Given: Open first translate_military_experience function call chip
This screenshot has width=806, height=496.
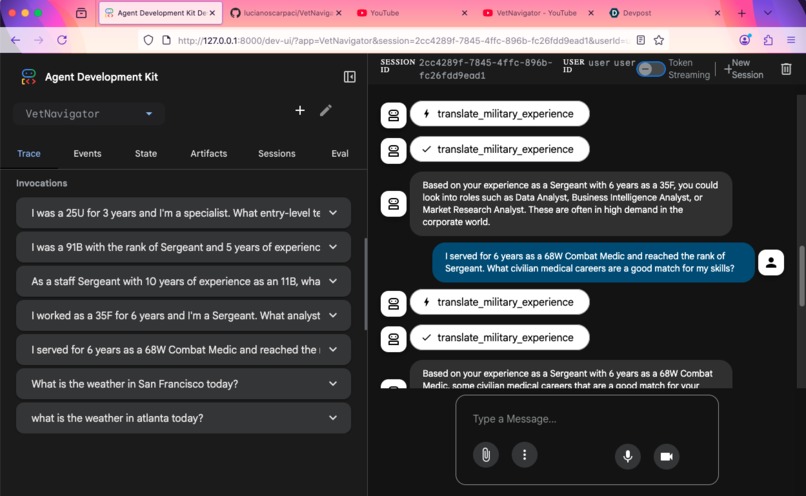Looking at the screenshot, I should click(x=500, y=114).
